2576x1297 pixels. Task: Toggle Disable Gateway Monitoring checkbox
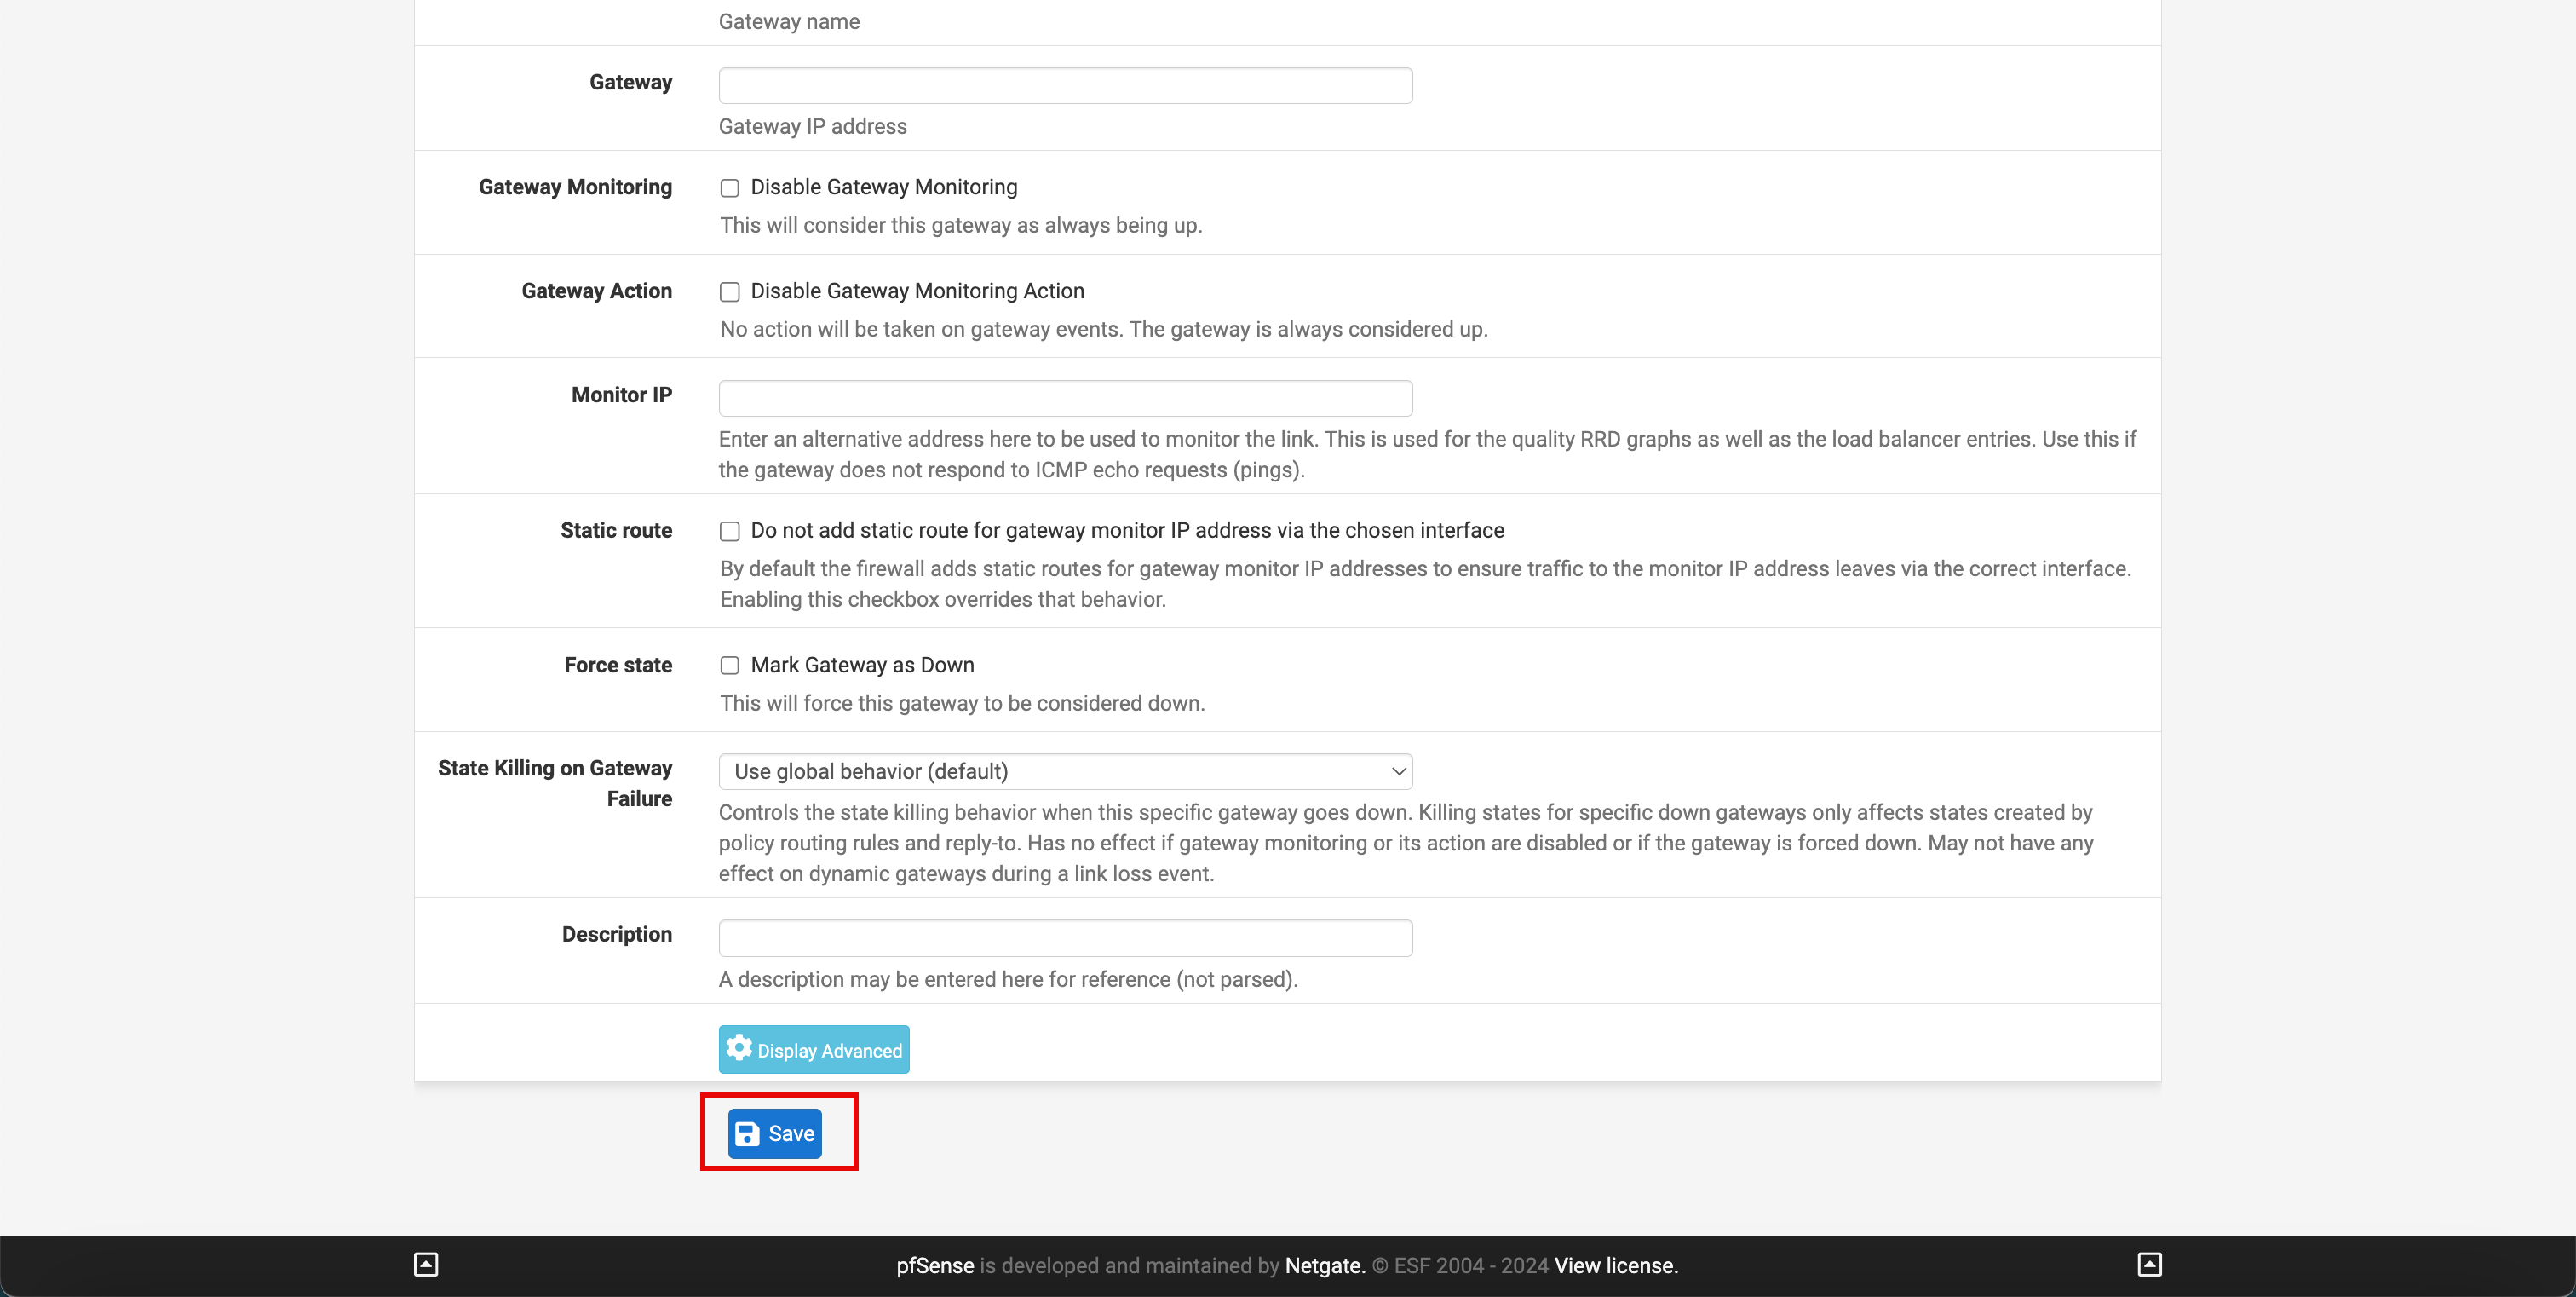click(x=729, y=187)
